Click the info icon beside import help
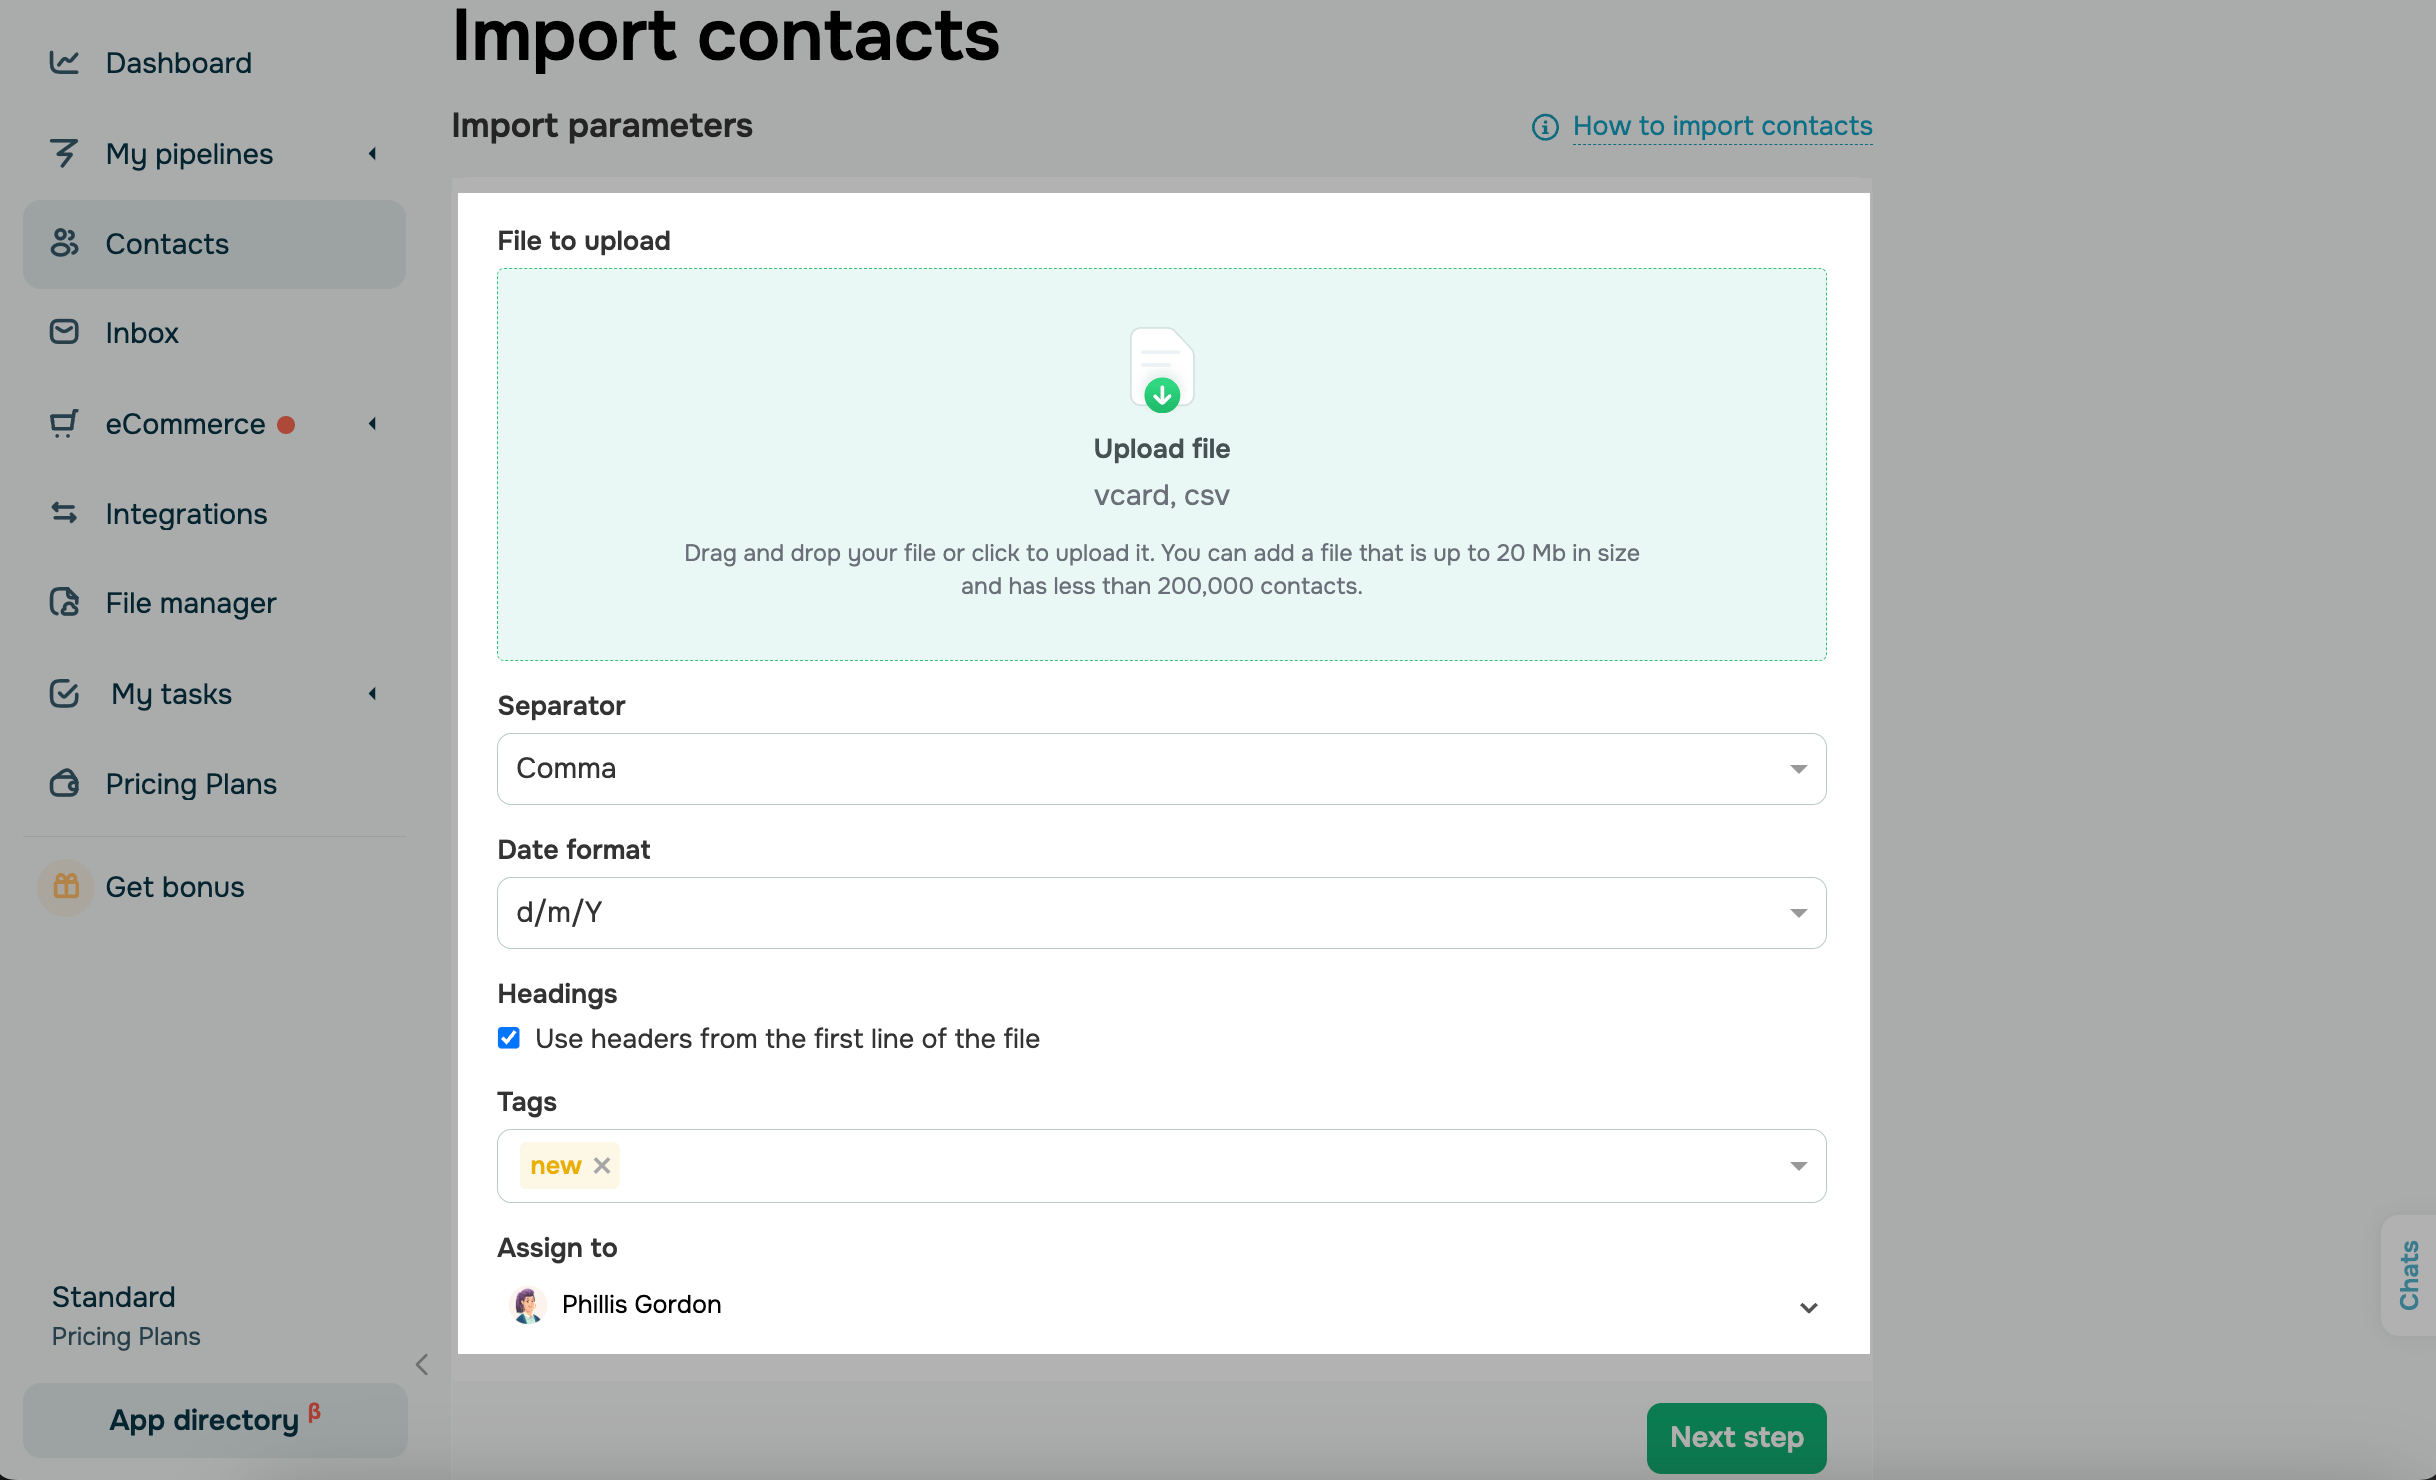Image resolution: width=2436 pixels, height=1480 pixels. 1545,127
